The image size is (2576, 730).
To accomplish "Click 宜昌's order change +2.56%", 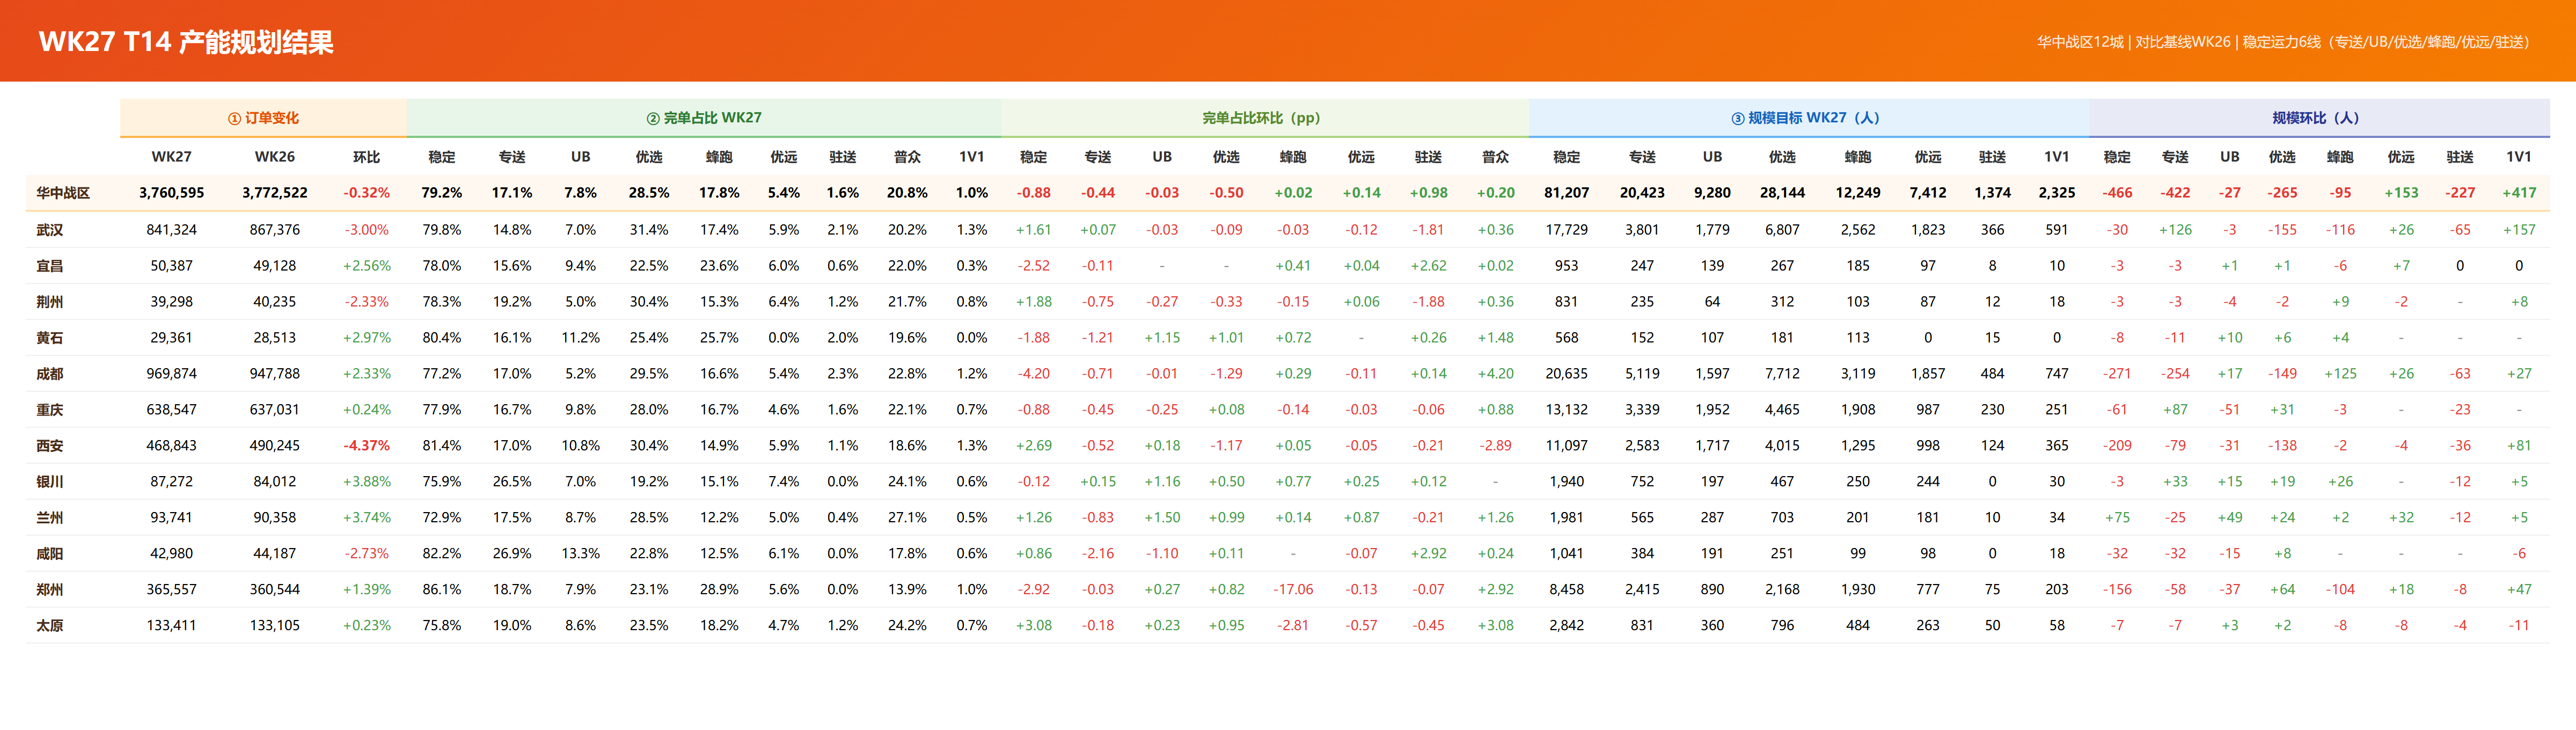I will tap(367, 266).
